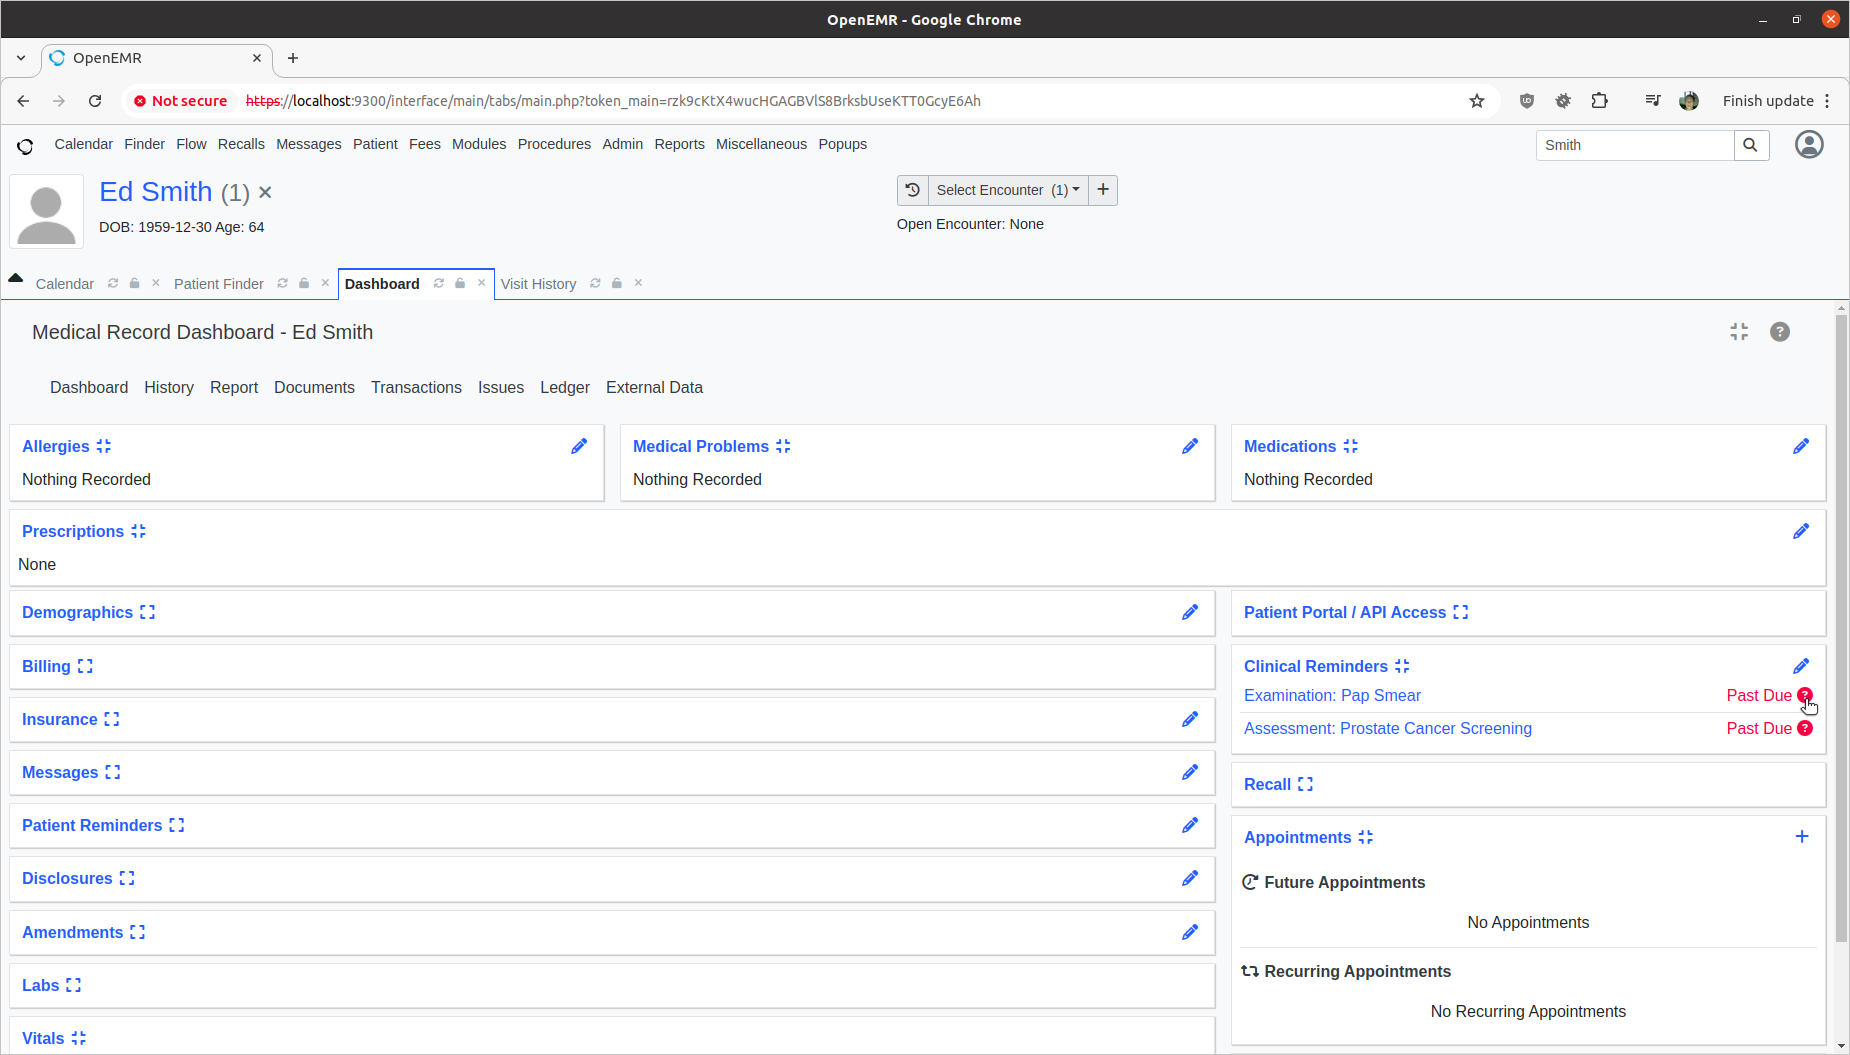Open encounter history clock icon

[912, 190]
